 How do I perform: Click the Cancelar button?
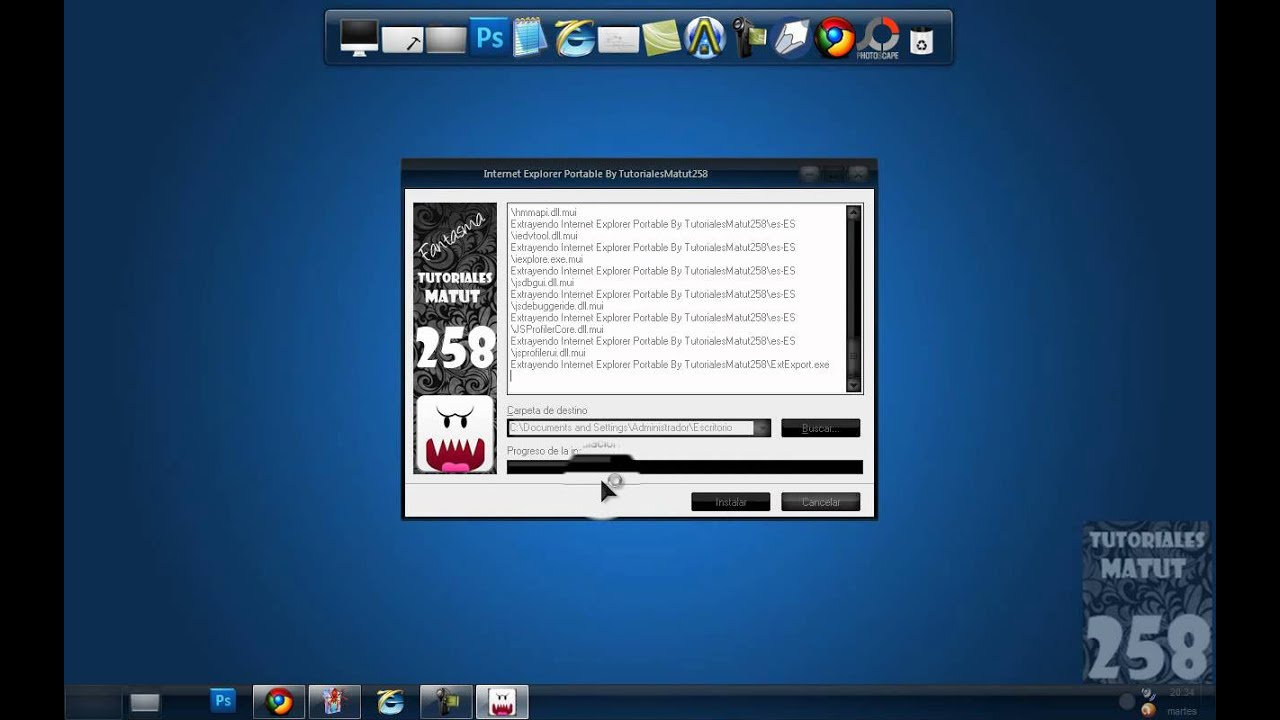[x=821, y=502]
